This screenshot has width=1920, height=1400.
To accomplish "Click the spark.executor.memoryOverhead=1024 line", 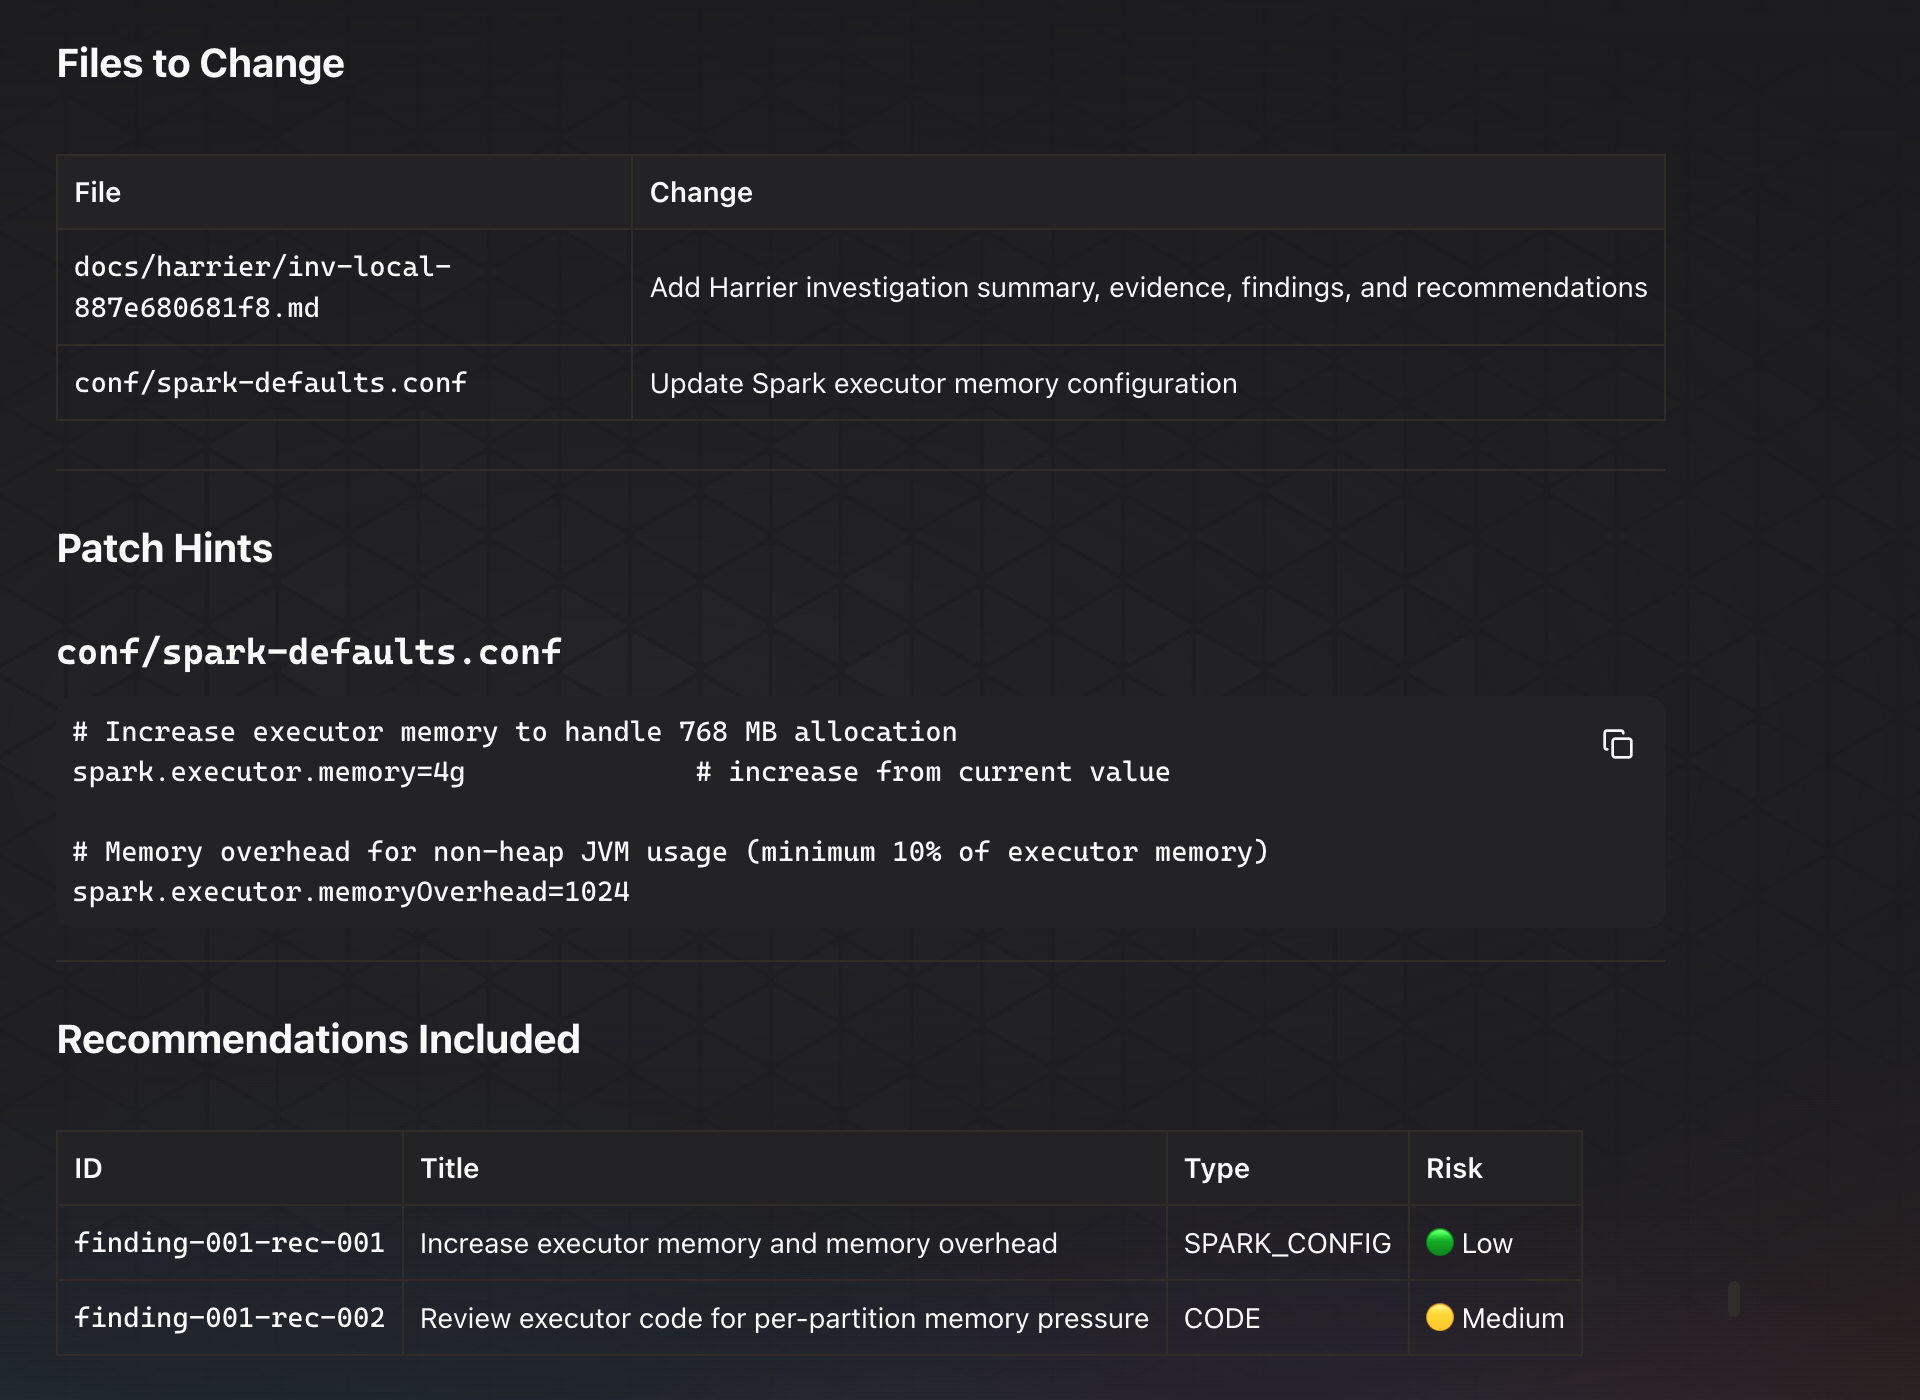I will pos(351,892).
